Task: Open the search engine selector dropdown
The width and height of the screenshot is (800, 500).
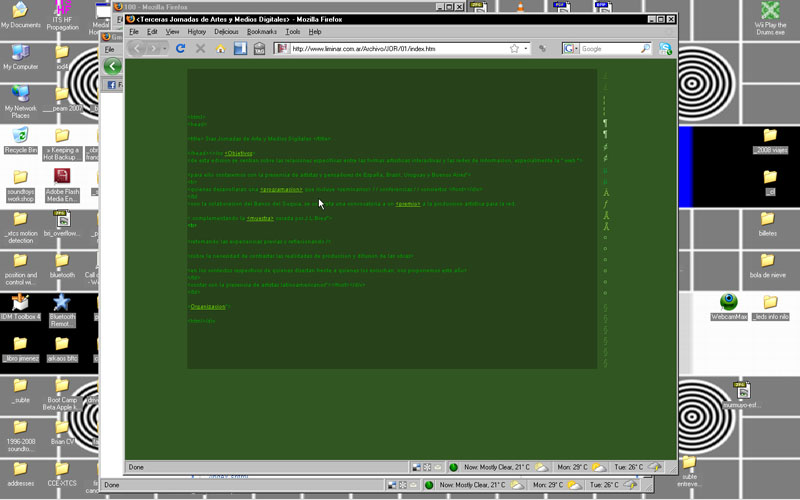Action: (577, 48)
